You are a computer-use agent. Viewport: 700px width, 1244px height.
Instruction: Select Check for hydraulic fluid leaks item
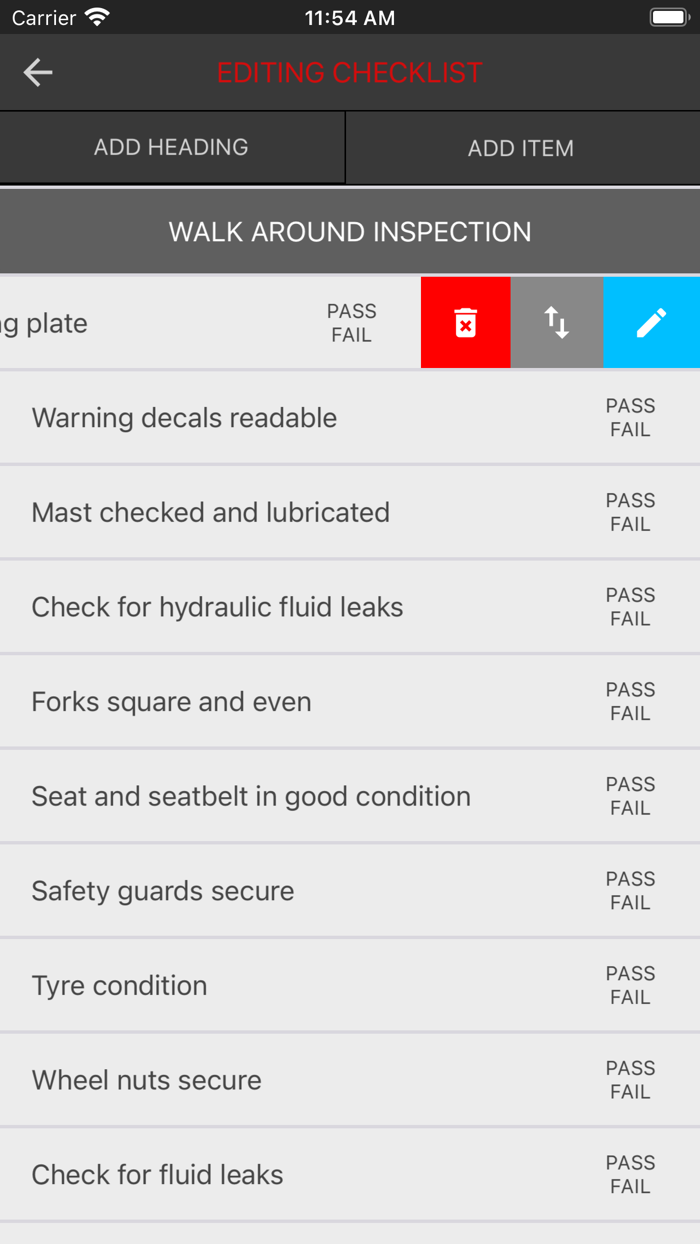(x=217, y=607)
